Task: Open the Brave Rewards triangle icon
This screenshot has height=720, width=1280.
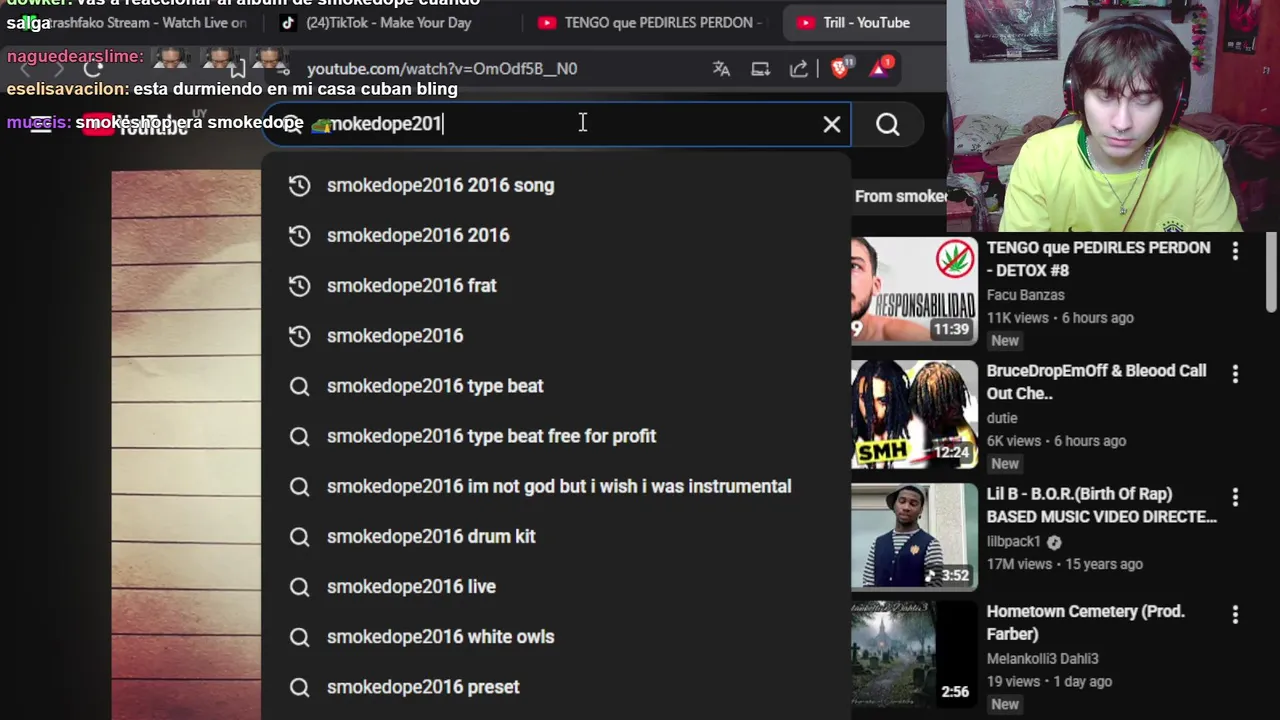Action: 880,68
